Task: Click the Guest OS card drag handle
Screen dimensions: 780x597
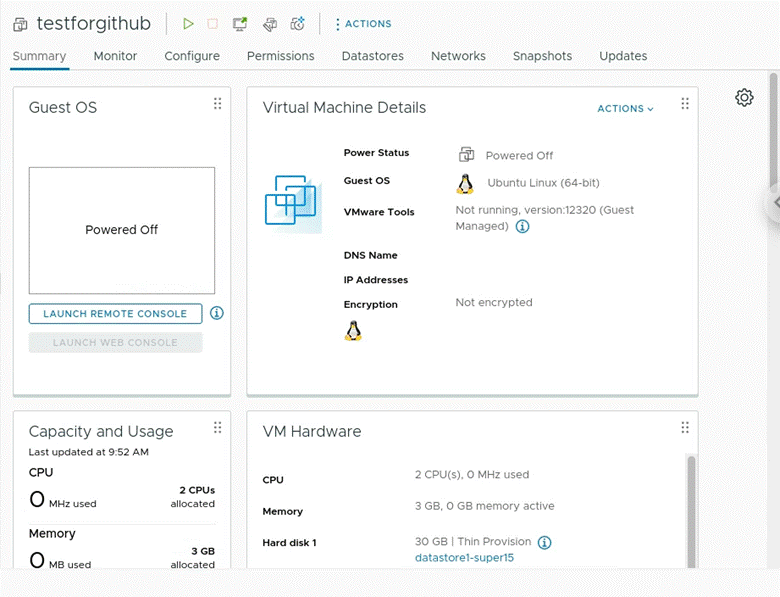Action: pyautogui.click(x=217, y=103)
